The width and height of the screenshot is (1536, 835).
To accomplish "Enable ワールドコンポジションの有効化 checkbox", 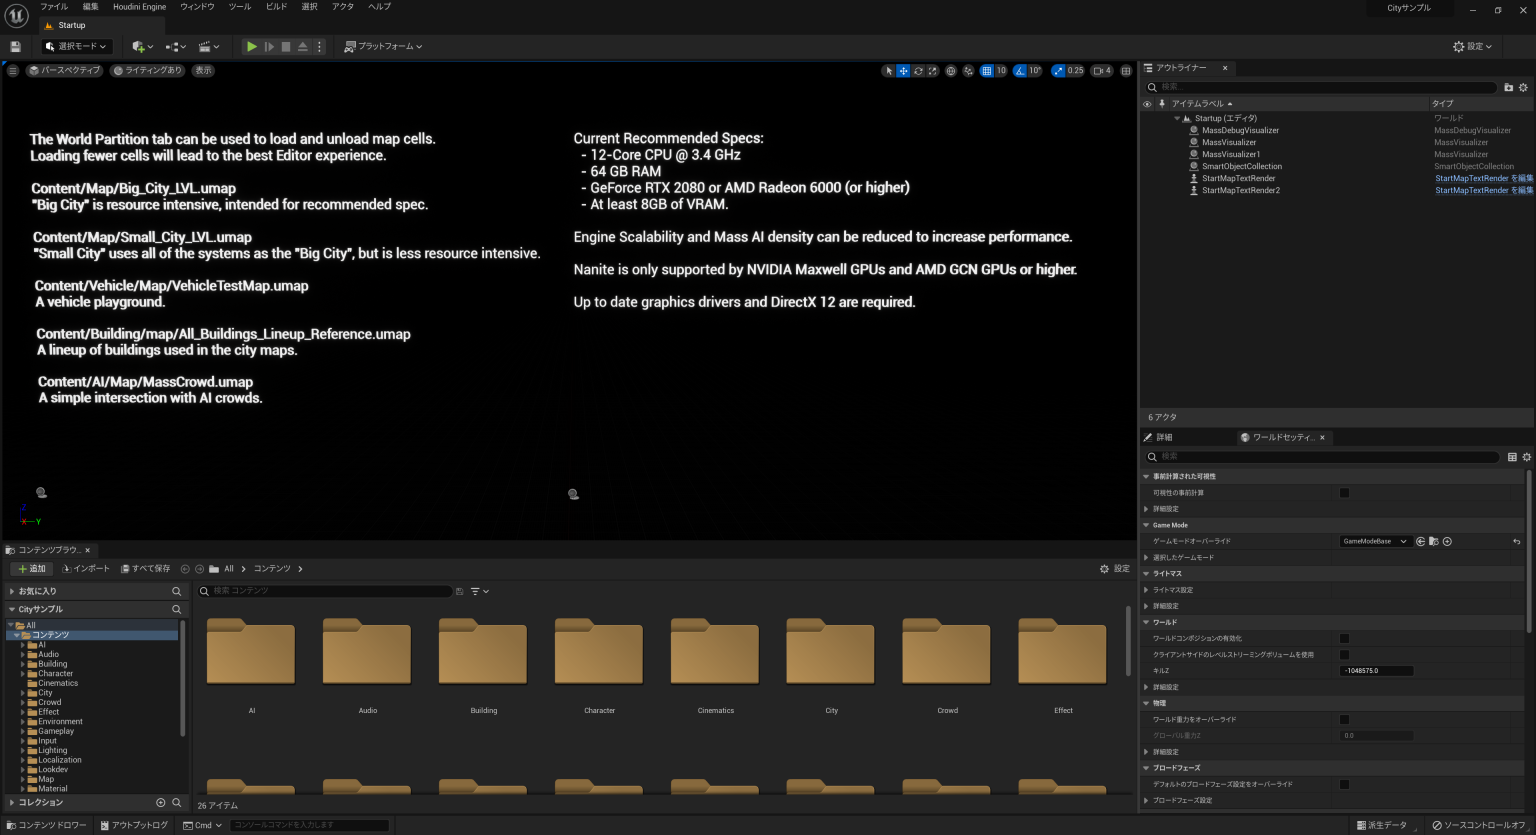I will [x=1344, y=638].
